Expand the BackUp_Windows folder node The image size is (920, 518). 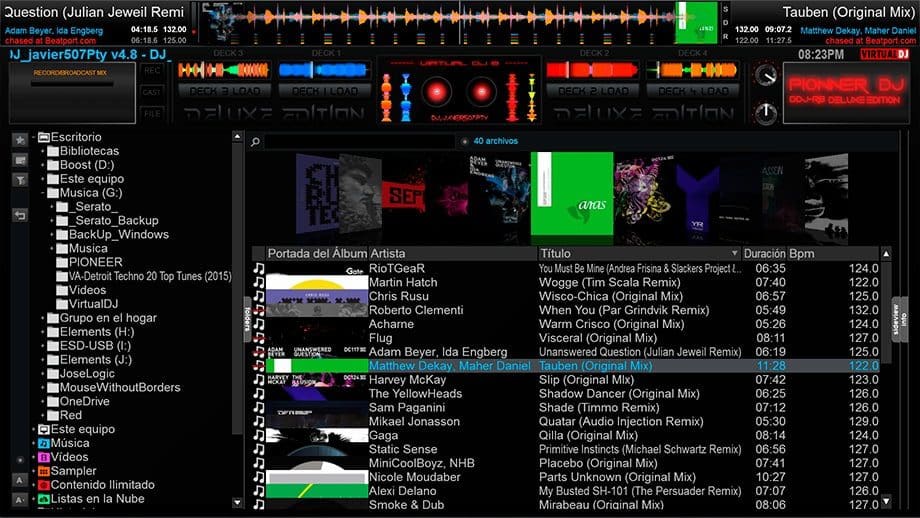coord(52,235)
